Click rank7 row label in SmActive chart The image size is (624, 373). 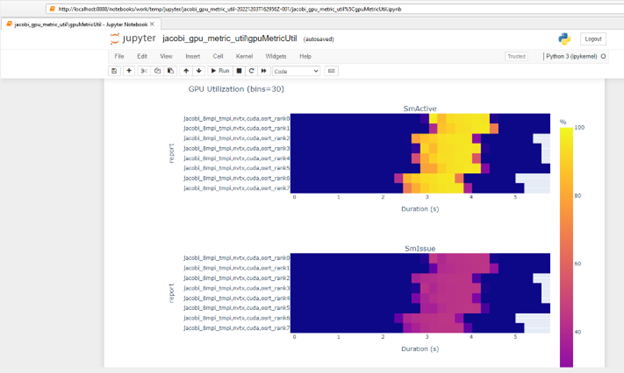point(236,188)
